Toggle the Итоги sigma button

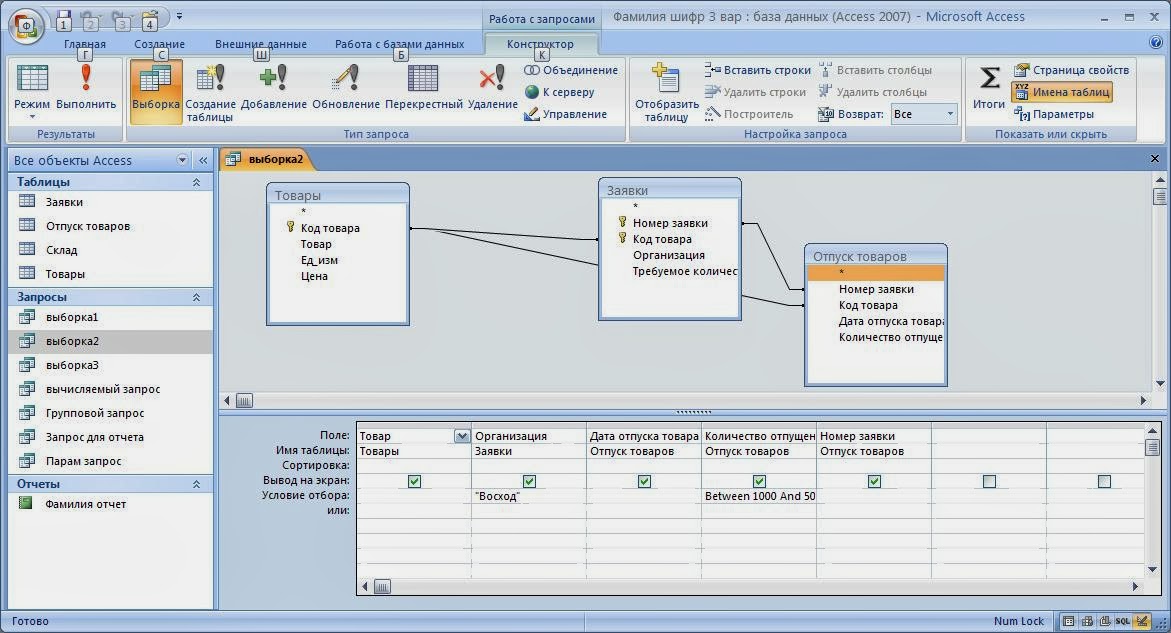989,87
